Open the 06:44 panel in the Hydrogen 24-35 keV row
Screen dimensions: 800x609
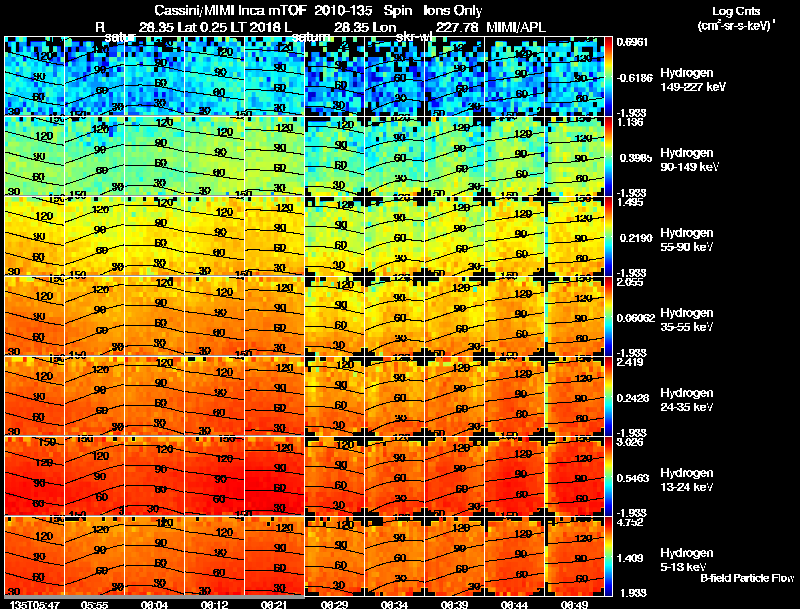[514, 396]
